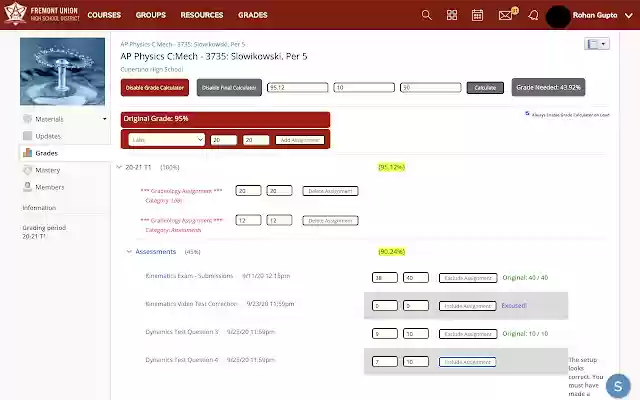
Task: Click the Excused label
Action: (514, 305)
